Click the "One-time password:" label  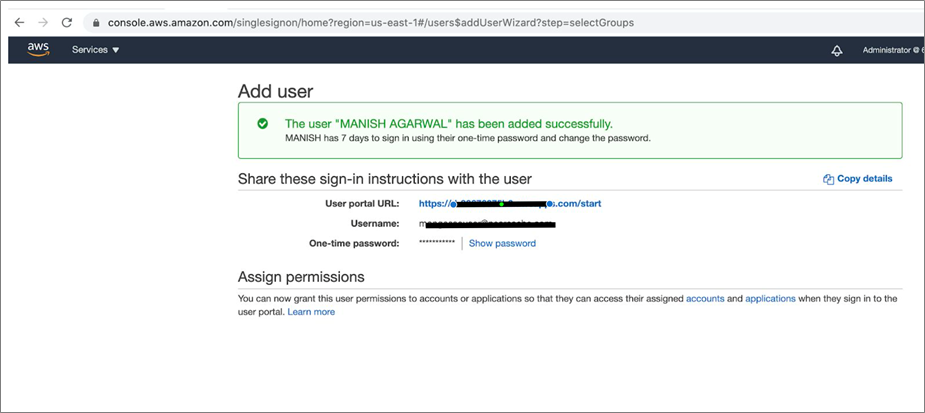(355, 243)
